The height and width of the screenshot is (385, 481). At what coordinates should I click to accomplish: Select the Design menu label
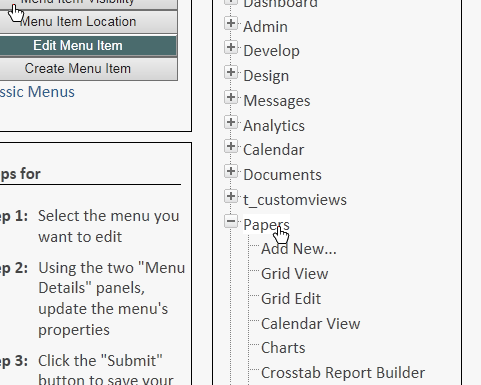pyautogui.click(x=266, y=76)
